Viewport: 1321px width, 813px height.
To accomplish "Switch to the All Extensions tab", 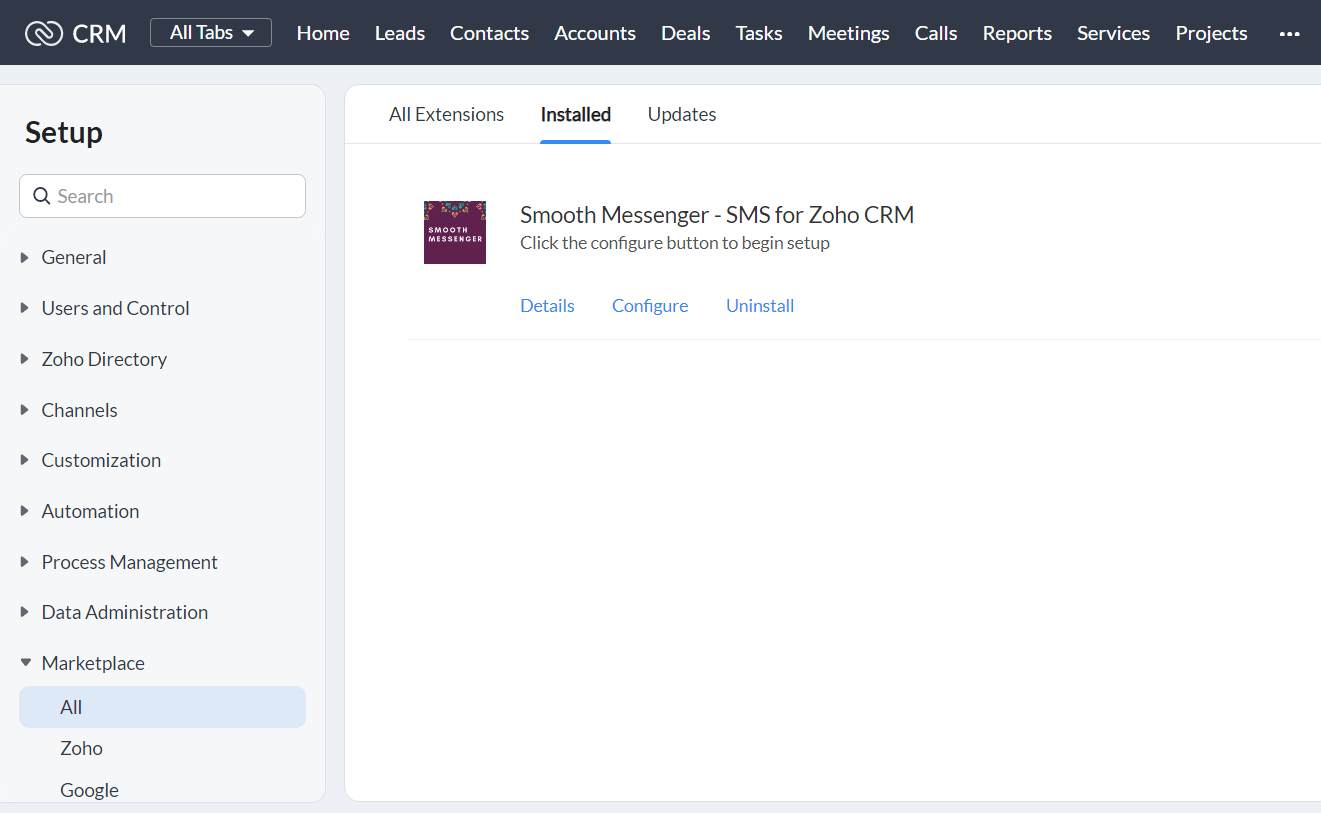I will click(447, 114).
